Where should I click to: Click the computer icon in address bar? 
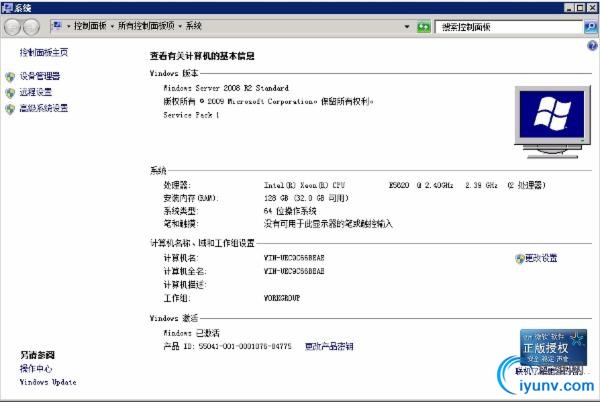(57, 26)
